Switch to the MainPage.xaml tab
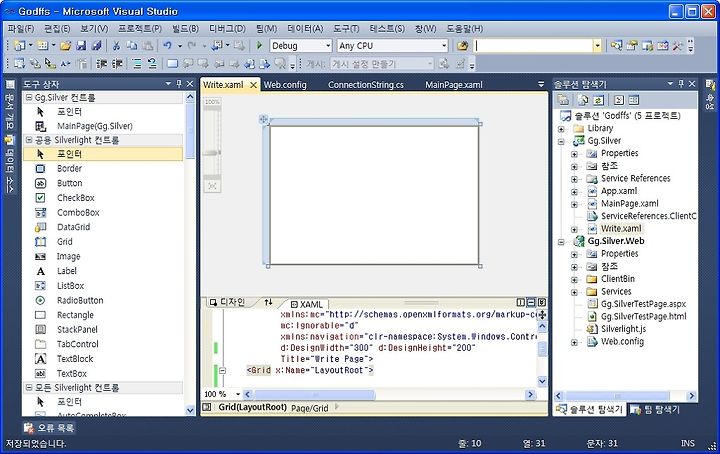The width and height of the screenshot is (720, 454). [x=454, y=84]
